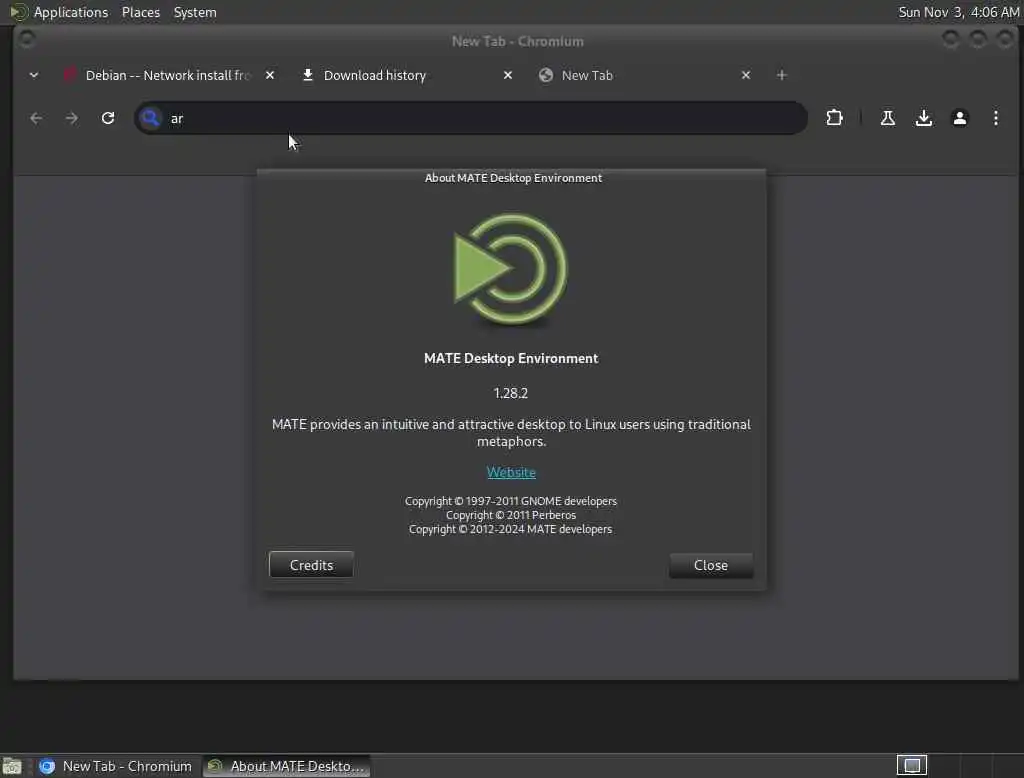
Task: Click the search magnifier icon in address bar
Action: coord(151,118)
